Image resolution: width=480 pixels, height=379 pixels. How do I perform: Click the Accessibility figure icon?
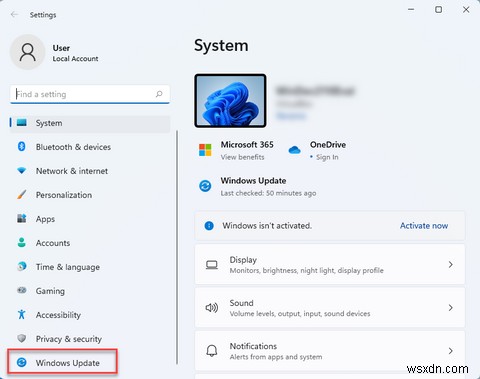click(22, 314)
